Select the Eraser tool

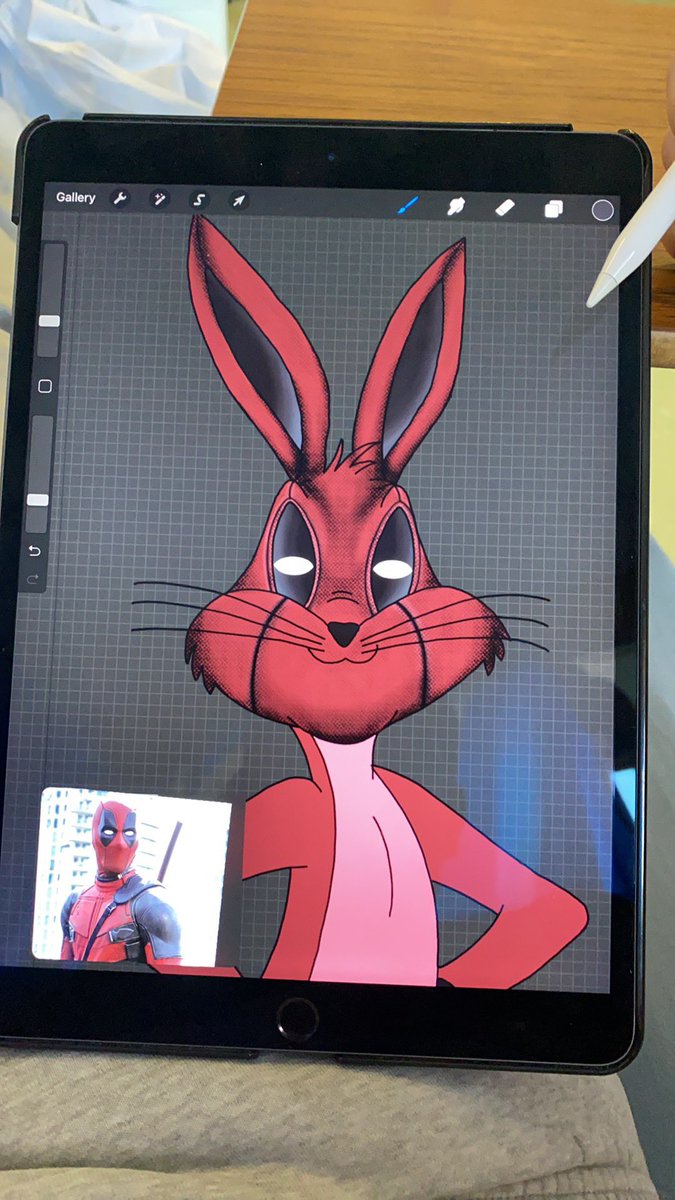pos(506,208)
